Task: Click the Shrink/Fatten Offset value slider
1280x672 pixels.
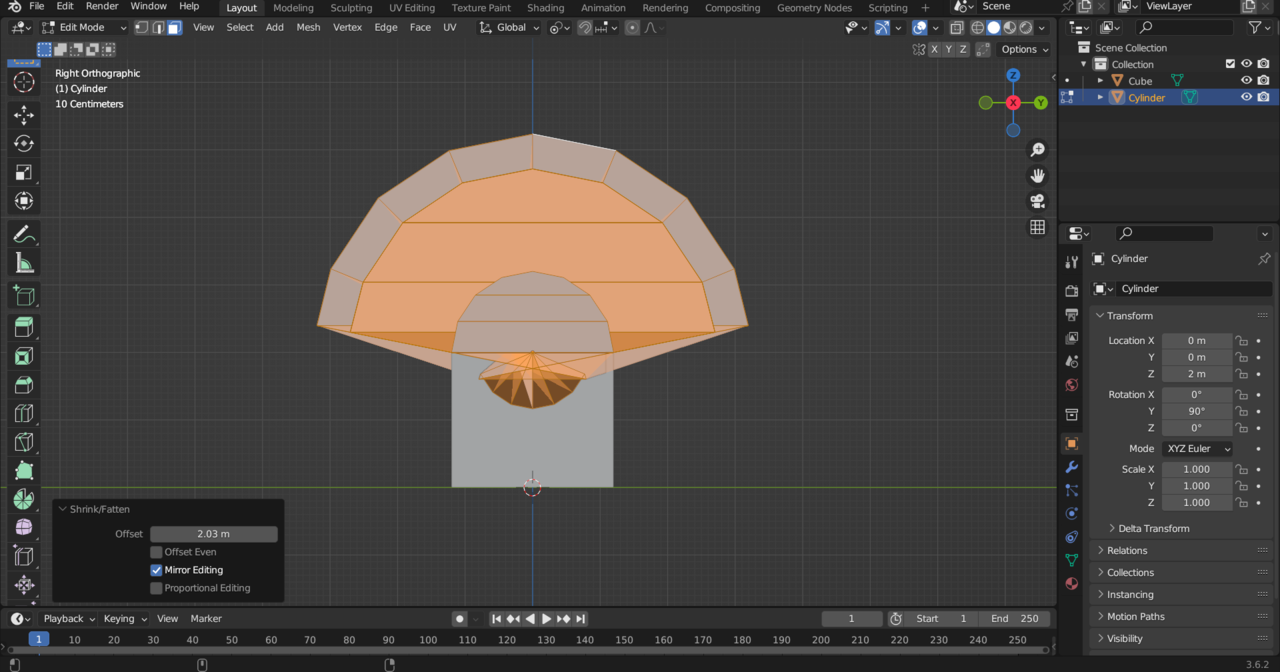Action: [214, 534]
